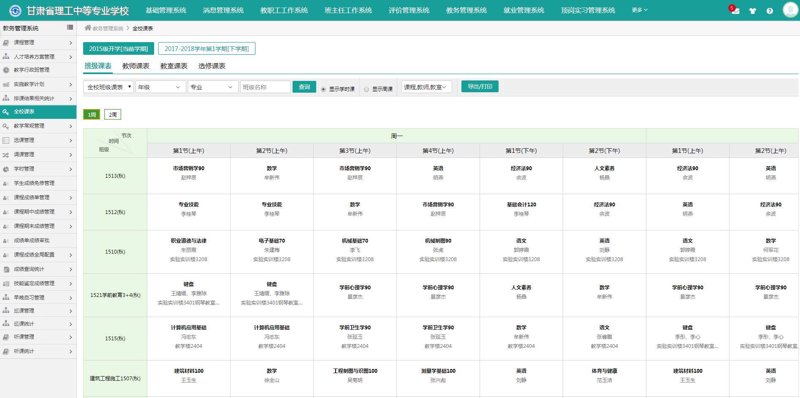The width and height of the screenshot is (800, 398).
Task: Select the 2015级开学 current semester button
Action: [118, 48]
